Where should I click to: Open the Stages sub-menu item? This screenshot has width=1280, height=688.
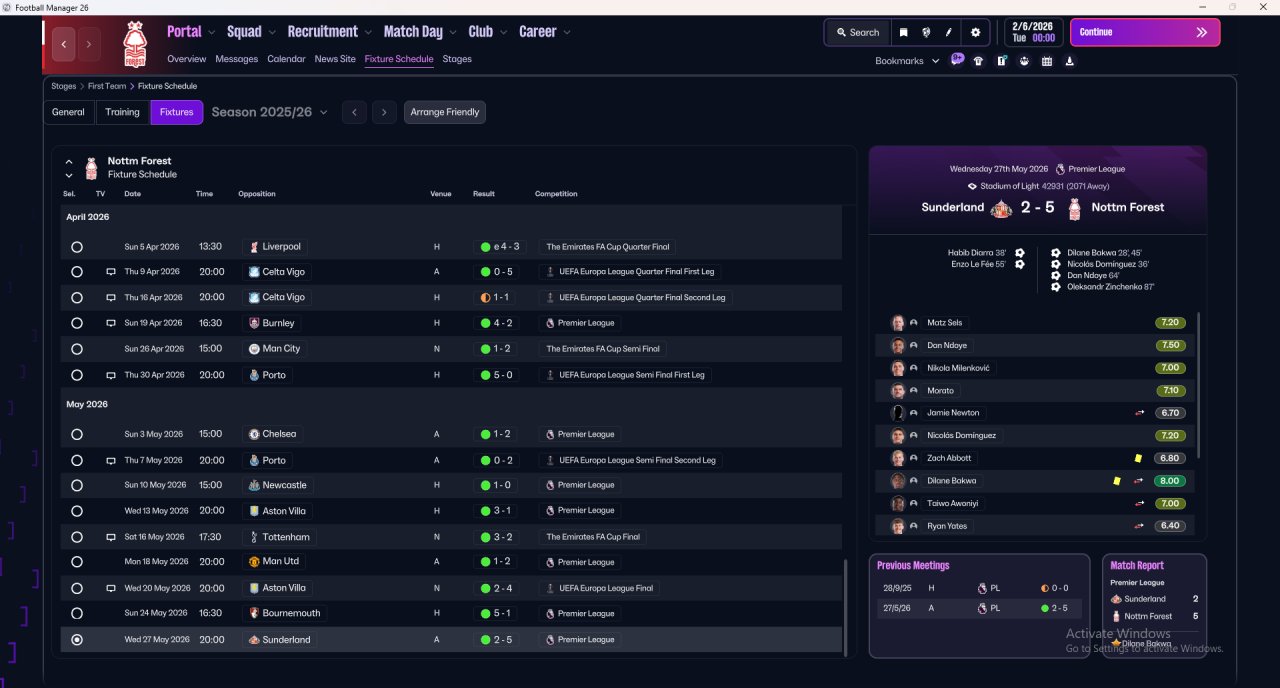(457, 59)
